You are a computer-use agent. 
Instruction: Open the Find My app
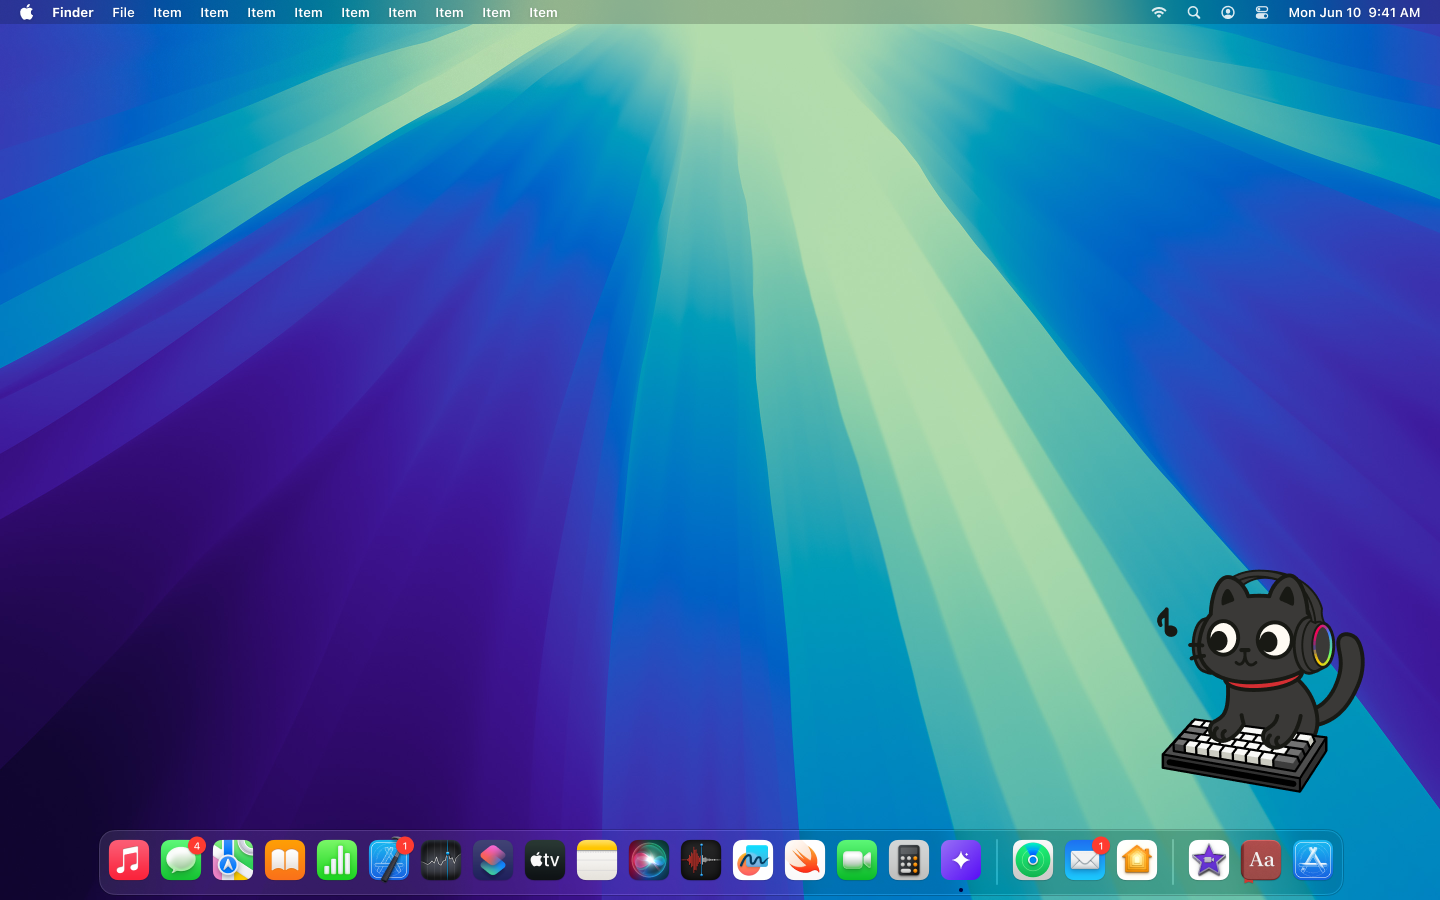[x=1033, y=860]
